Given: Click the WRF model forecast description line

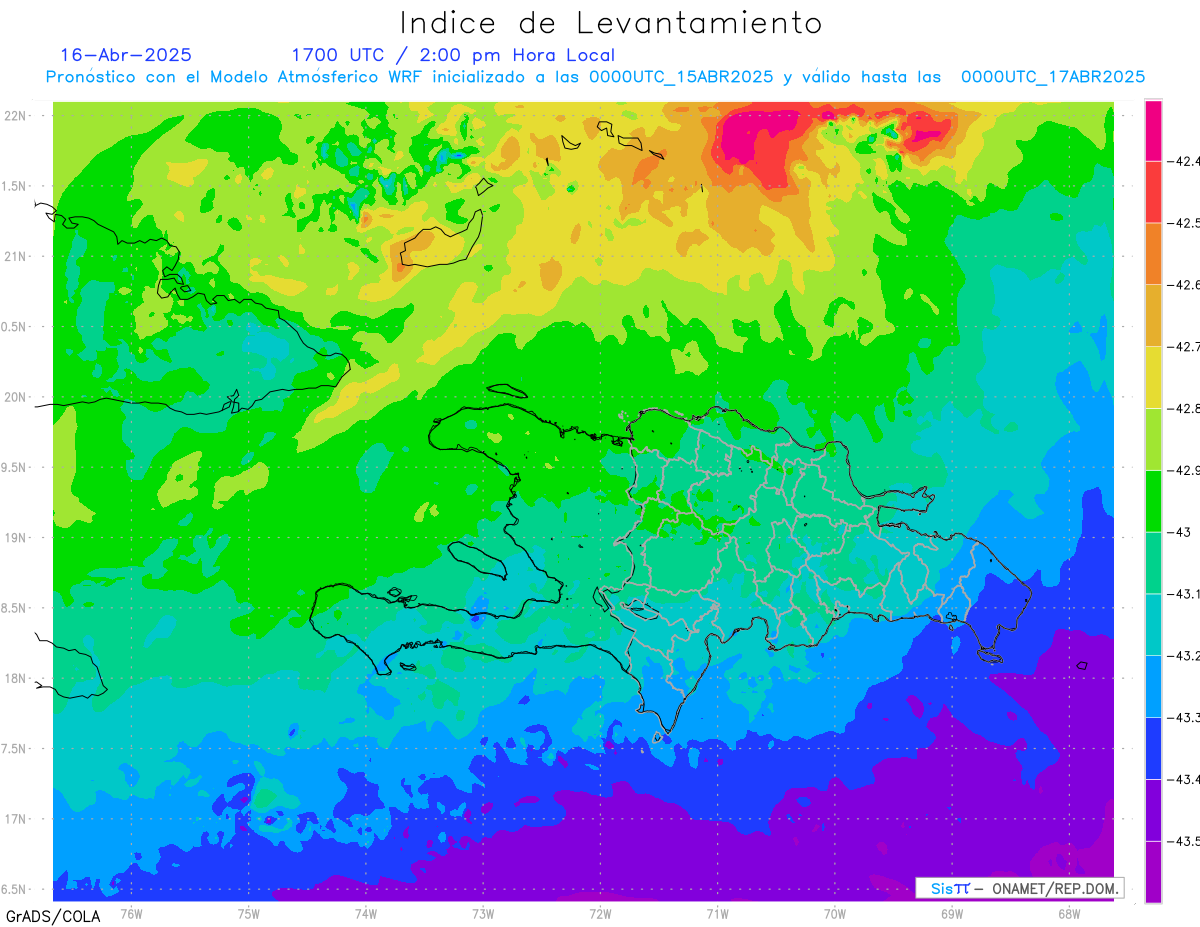Looking at the screenshot, I should pos(596,77).
